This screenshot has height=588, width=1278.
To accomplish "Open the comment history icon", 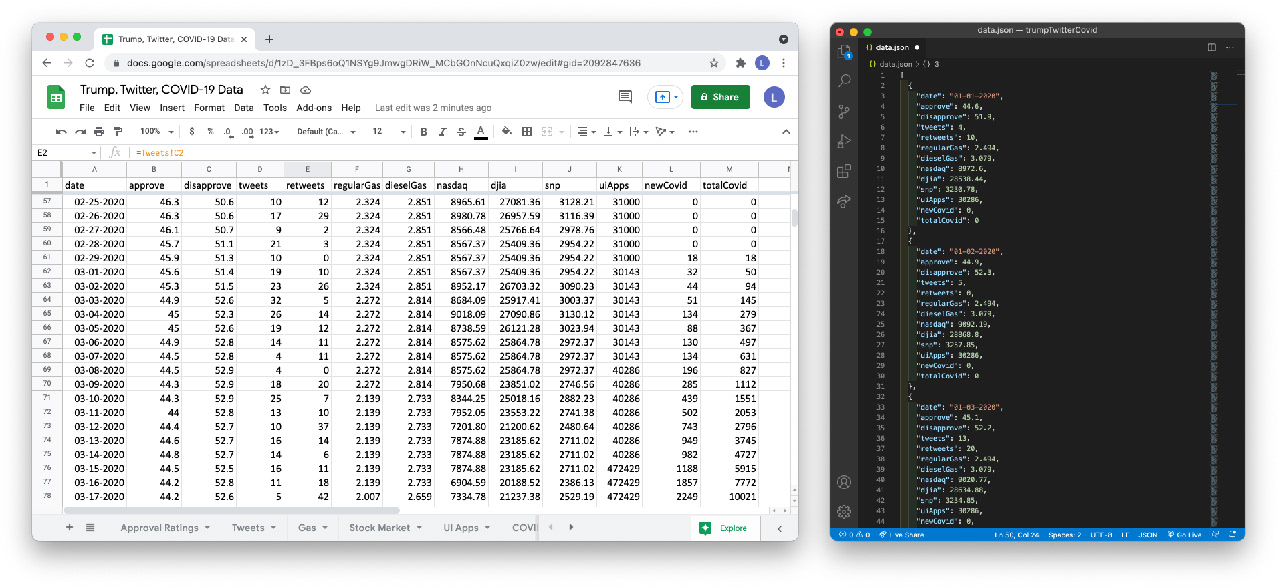I will point(625,97).
